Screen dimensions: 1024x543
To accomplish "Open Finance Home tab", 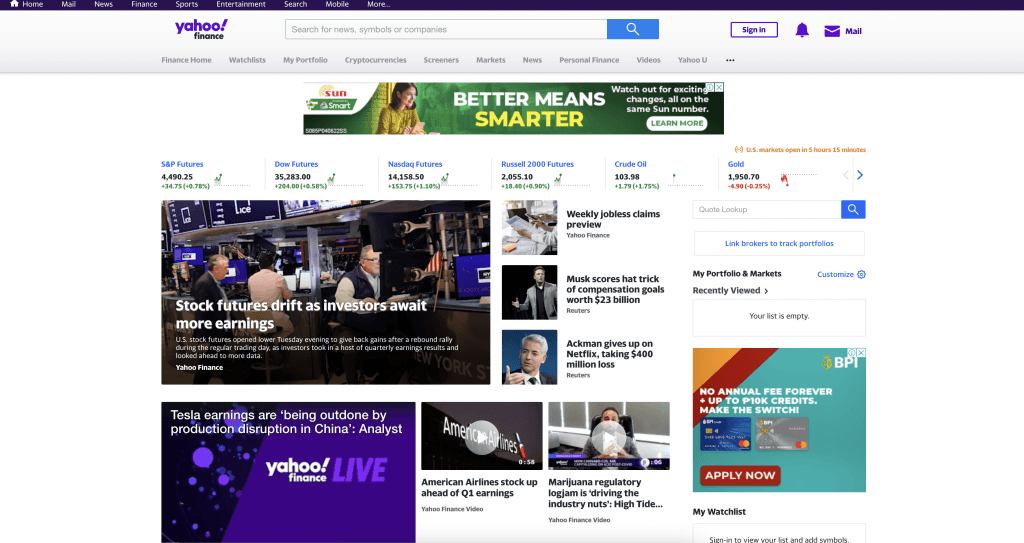I will pos(186,60).
